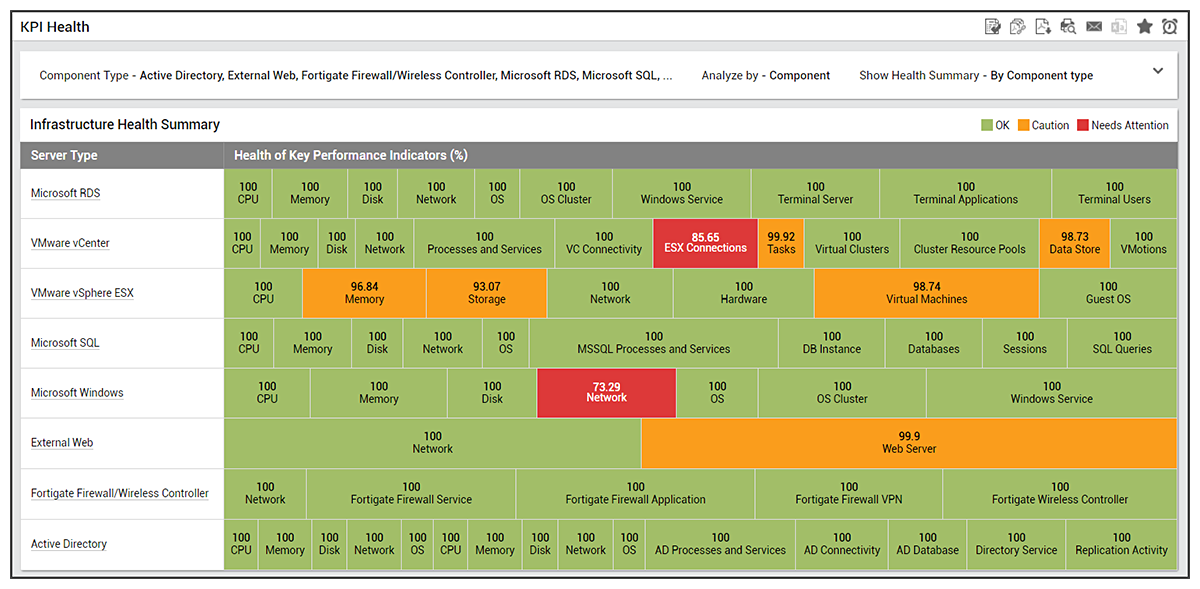Click the orange Caution legend swatch

point(1023,125)
